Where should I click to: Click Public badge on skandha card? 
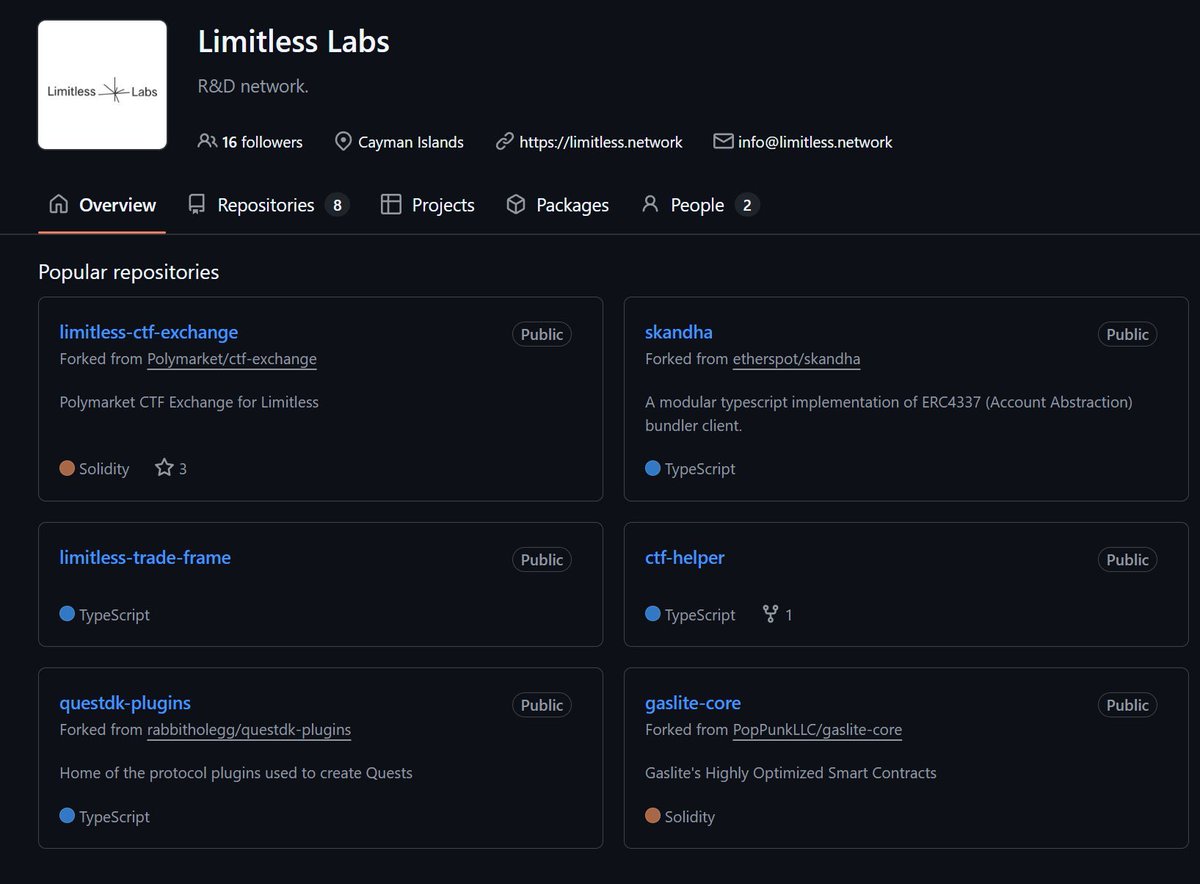point(1128,334)
